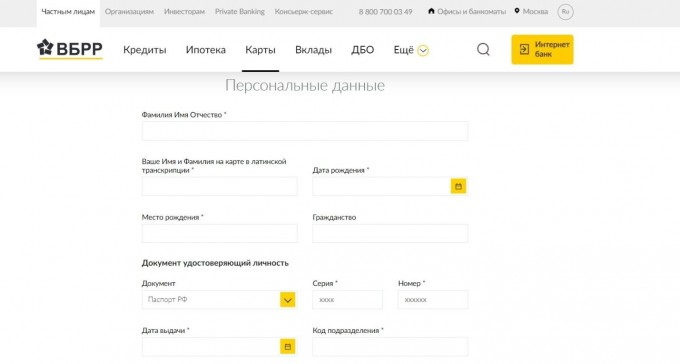
Task: Switch to the Организациям tab
Action: pos(129,12)
